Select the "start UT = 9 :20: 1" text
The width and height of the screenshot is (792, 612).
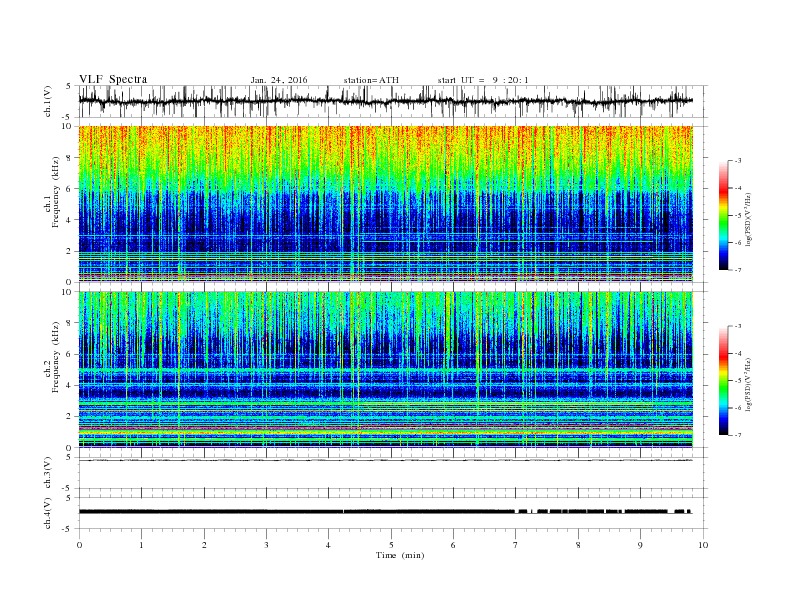point(483,80)
